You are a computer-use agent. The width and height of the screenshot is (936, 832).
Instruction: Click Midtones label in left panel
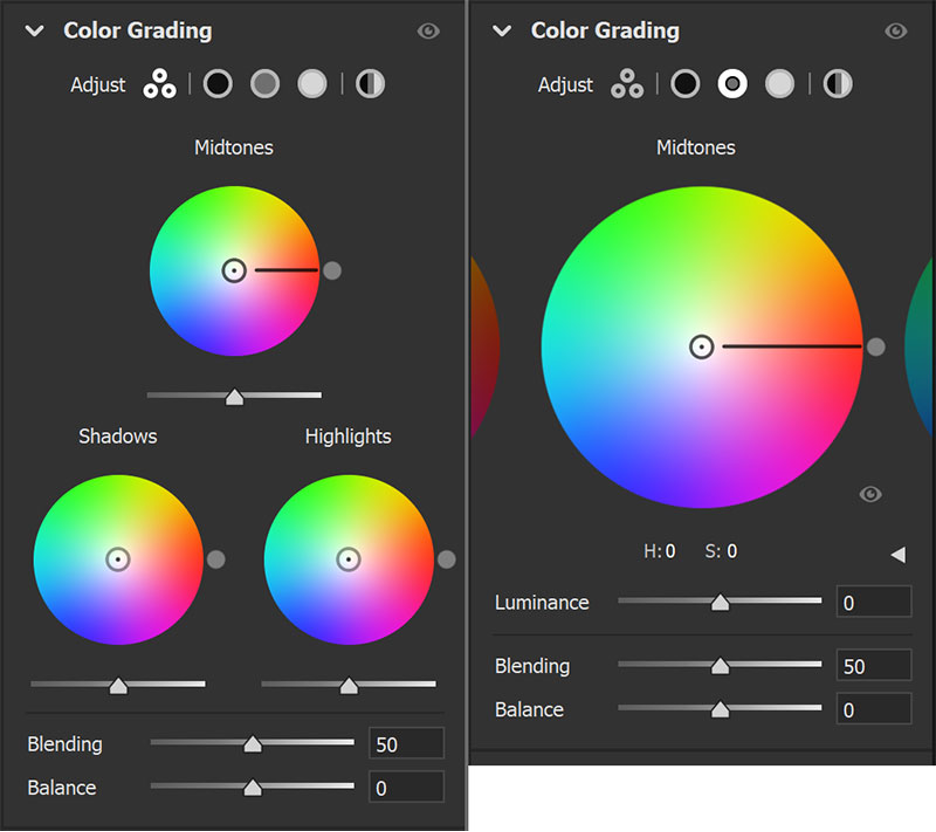[234, 147]
